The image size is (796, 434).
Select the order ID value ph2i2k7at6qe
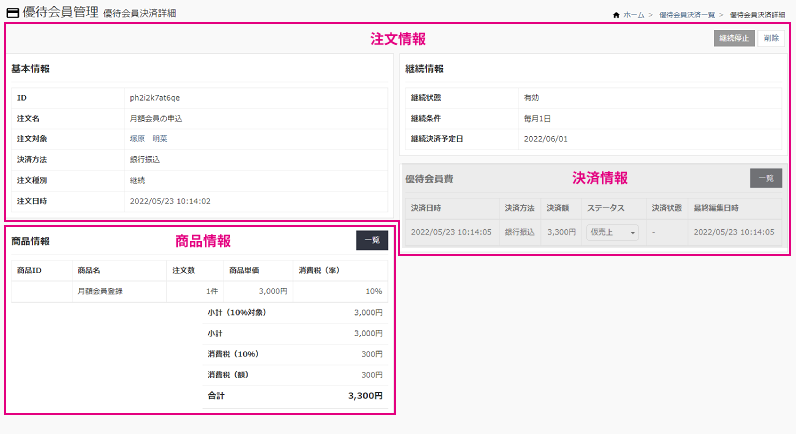pos(155,98)
